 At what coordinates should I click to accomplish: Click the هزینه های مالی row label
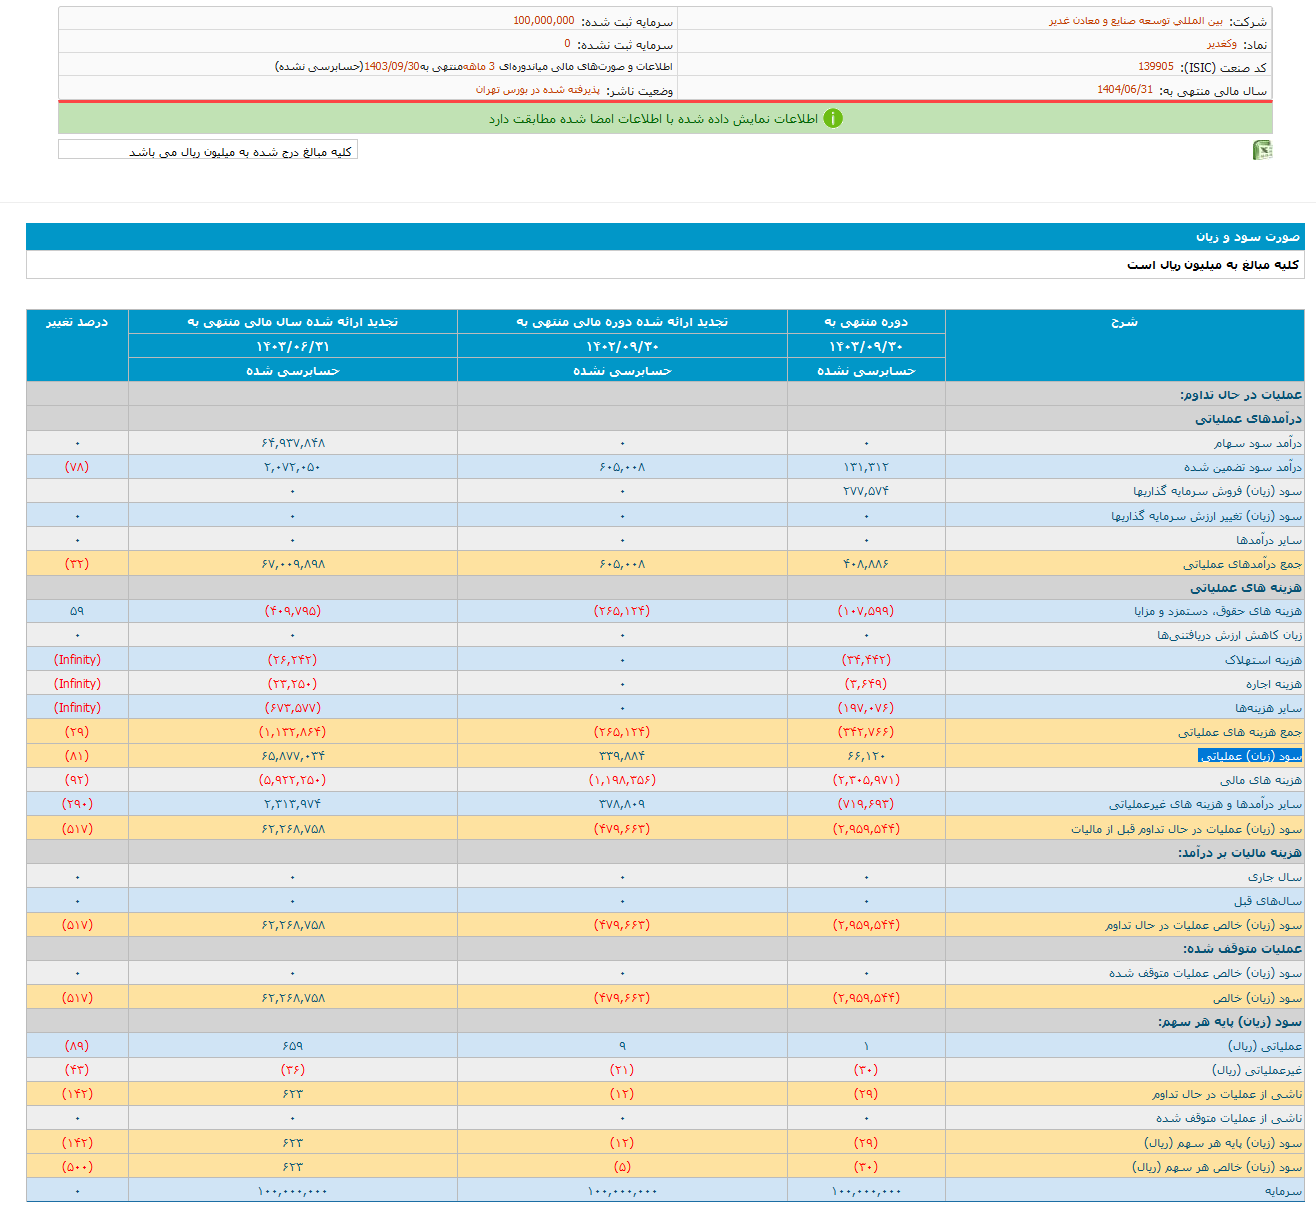click(x=1260, y=780)
